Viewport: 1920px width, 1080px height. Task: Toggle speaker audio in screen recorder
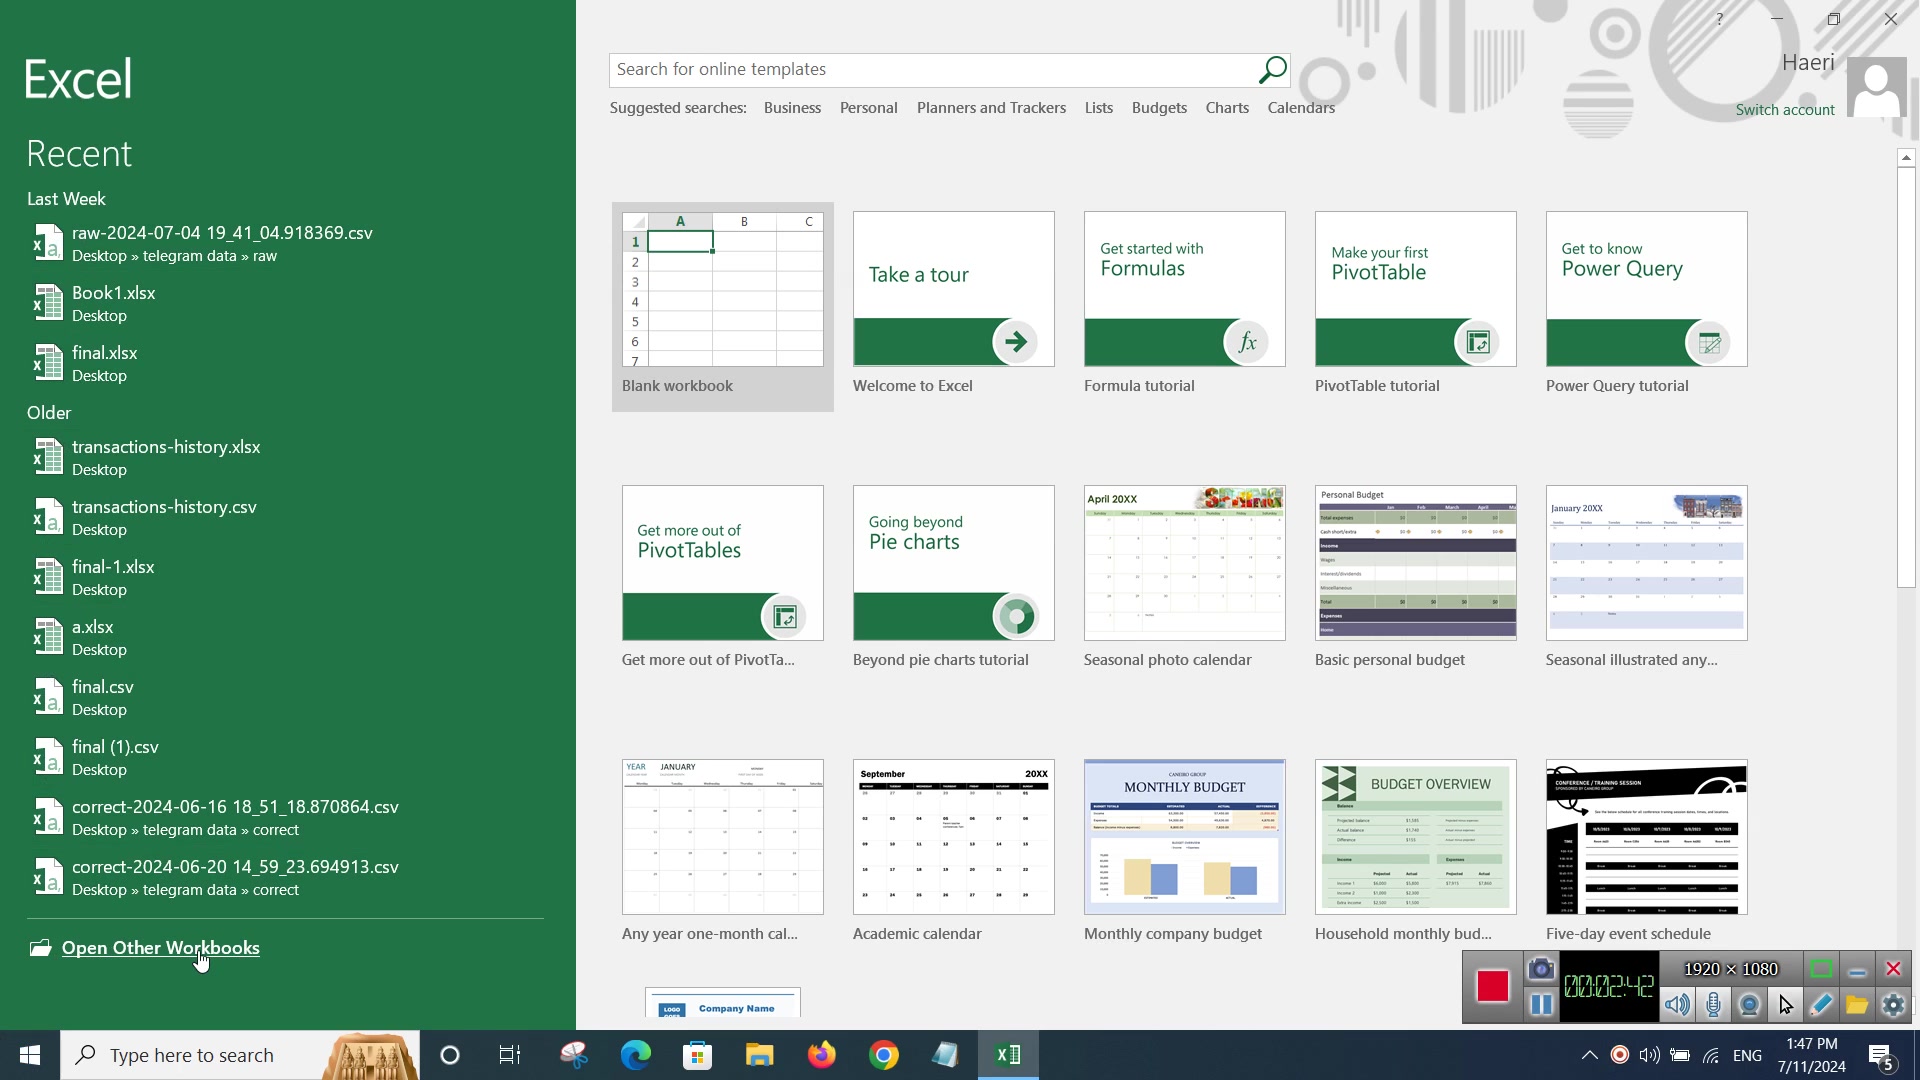tap(1677, 1005)
